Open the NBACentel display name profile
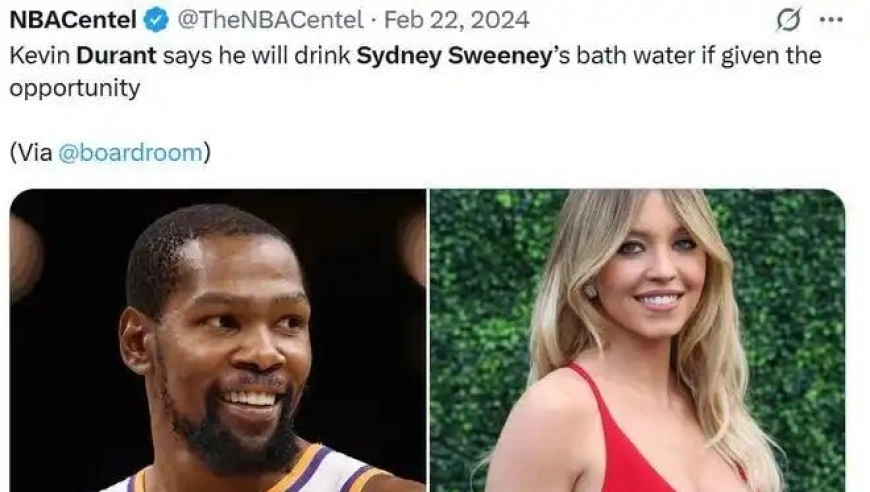The image size is (870, 492). click(x=72, y=20)
